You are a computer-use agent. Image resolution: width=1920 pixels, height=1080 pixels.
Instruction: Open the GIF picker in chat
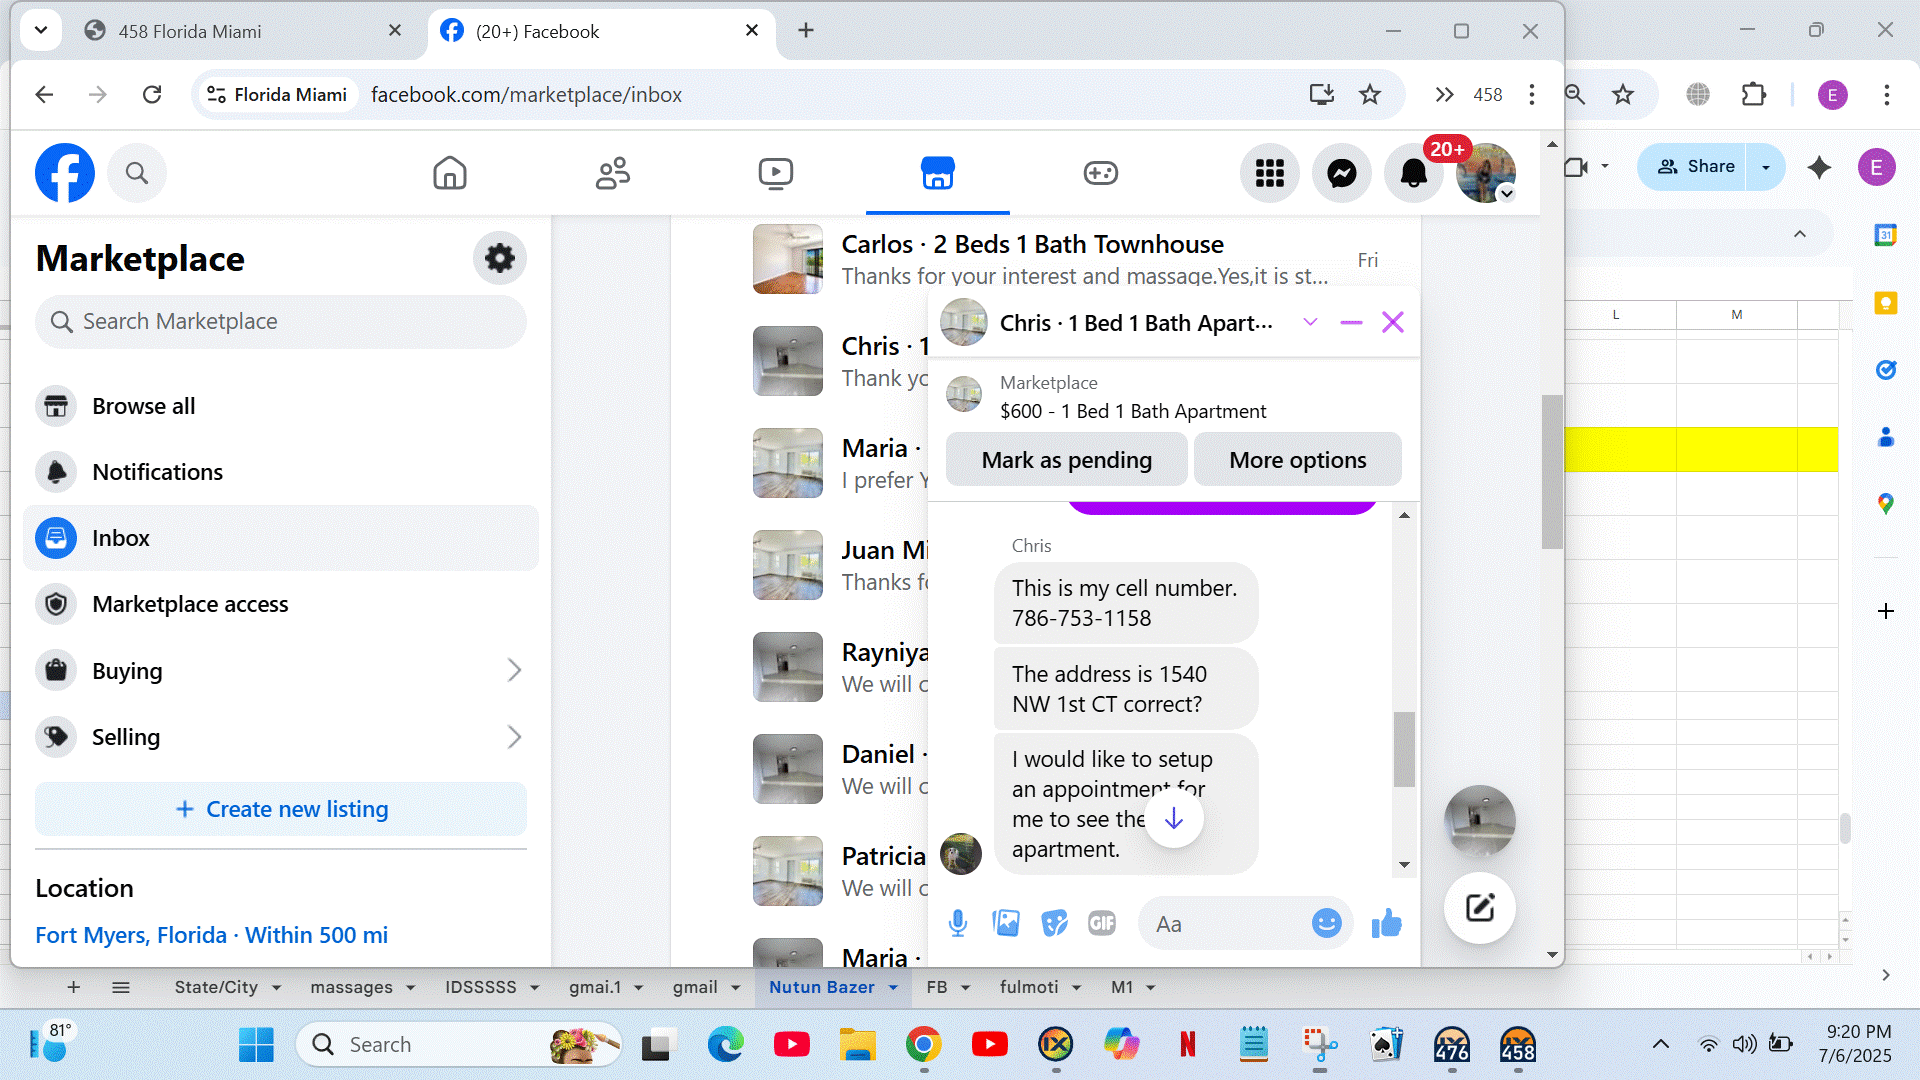click(1101, 923)
